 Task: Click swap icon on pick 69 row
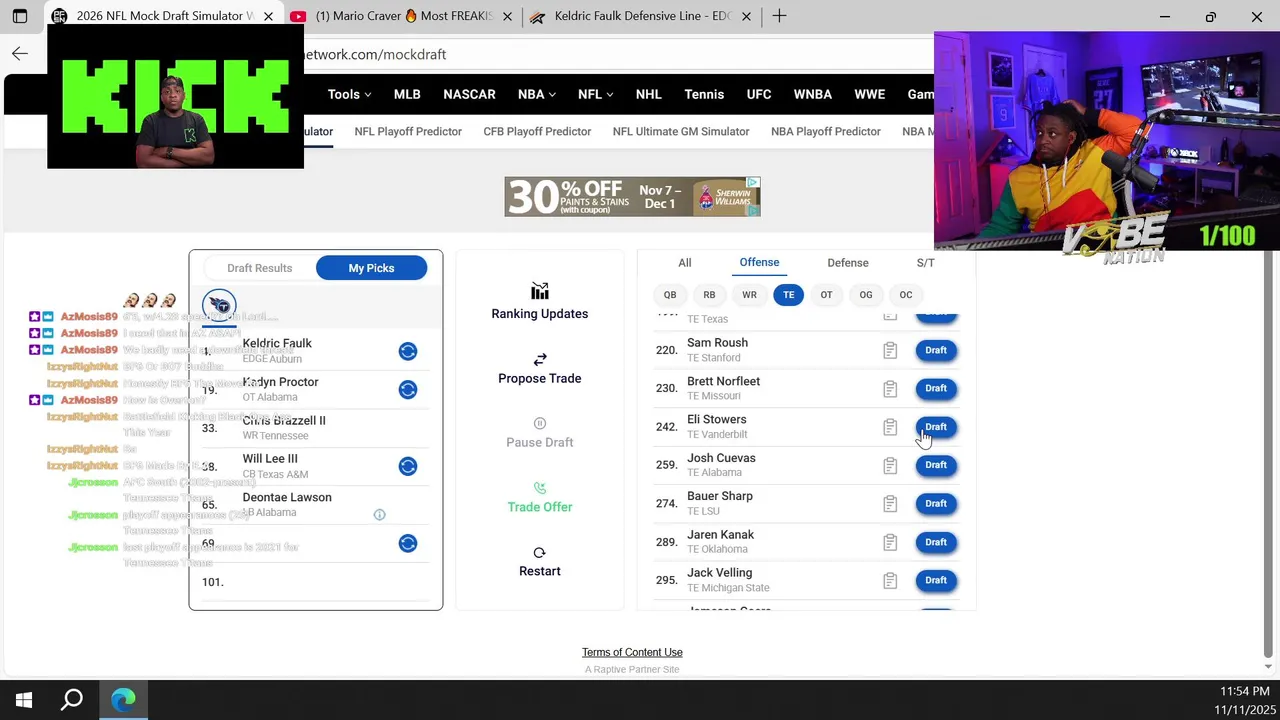point(408,543)
